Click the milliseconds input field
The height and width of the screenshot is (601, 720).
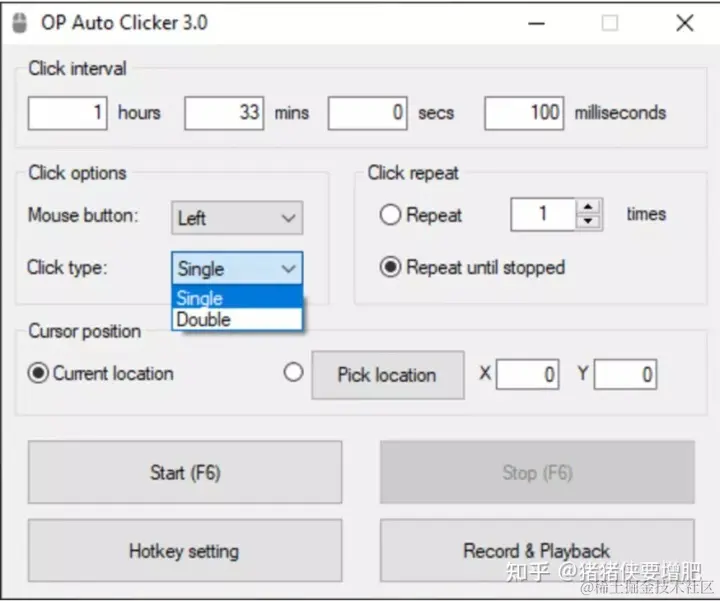click(524, 113)
